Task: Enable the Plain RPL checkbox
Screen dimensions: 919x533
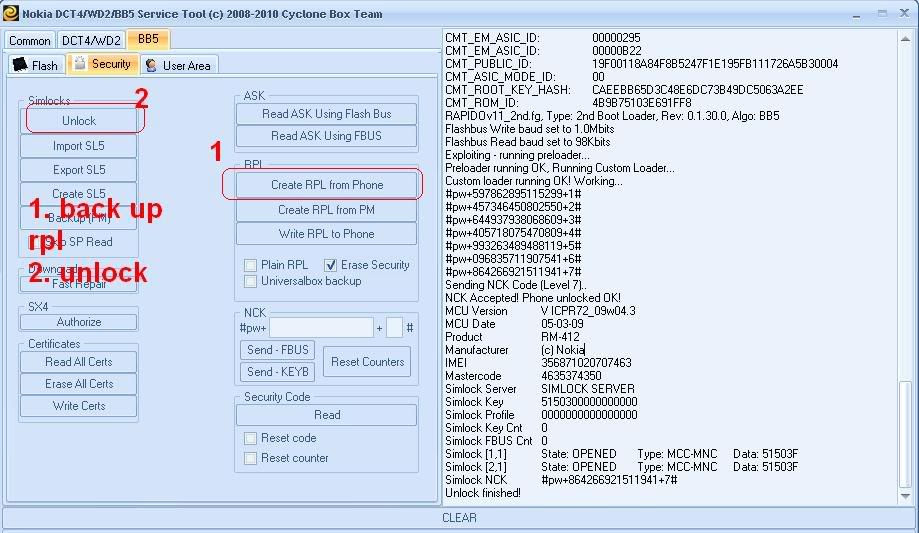Action: (250, 265)
